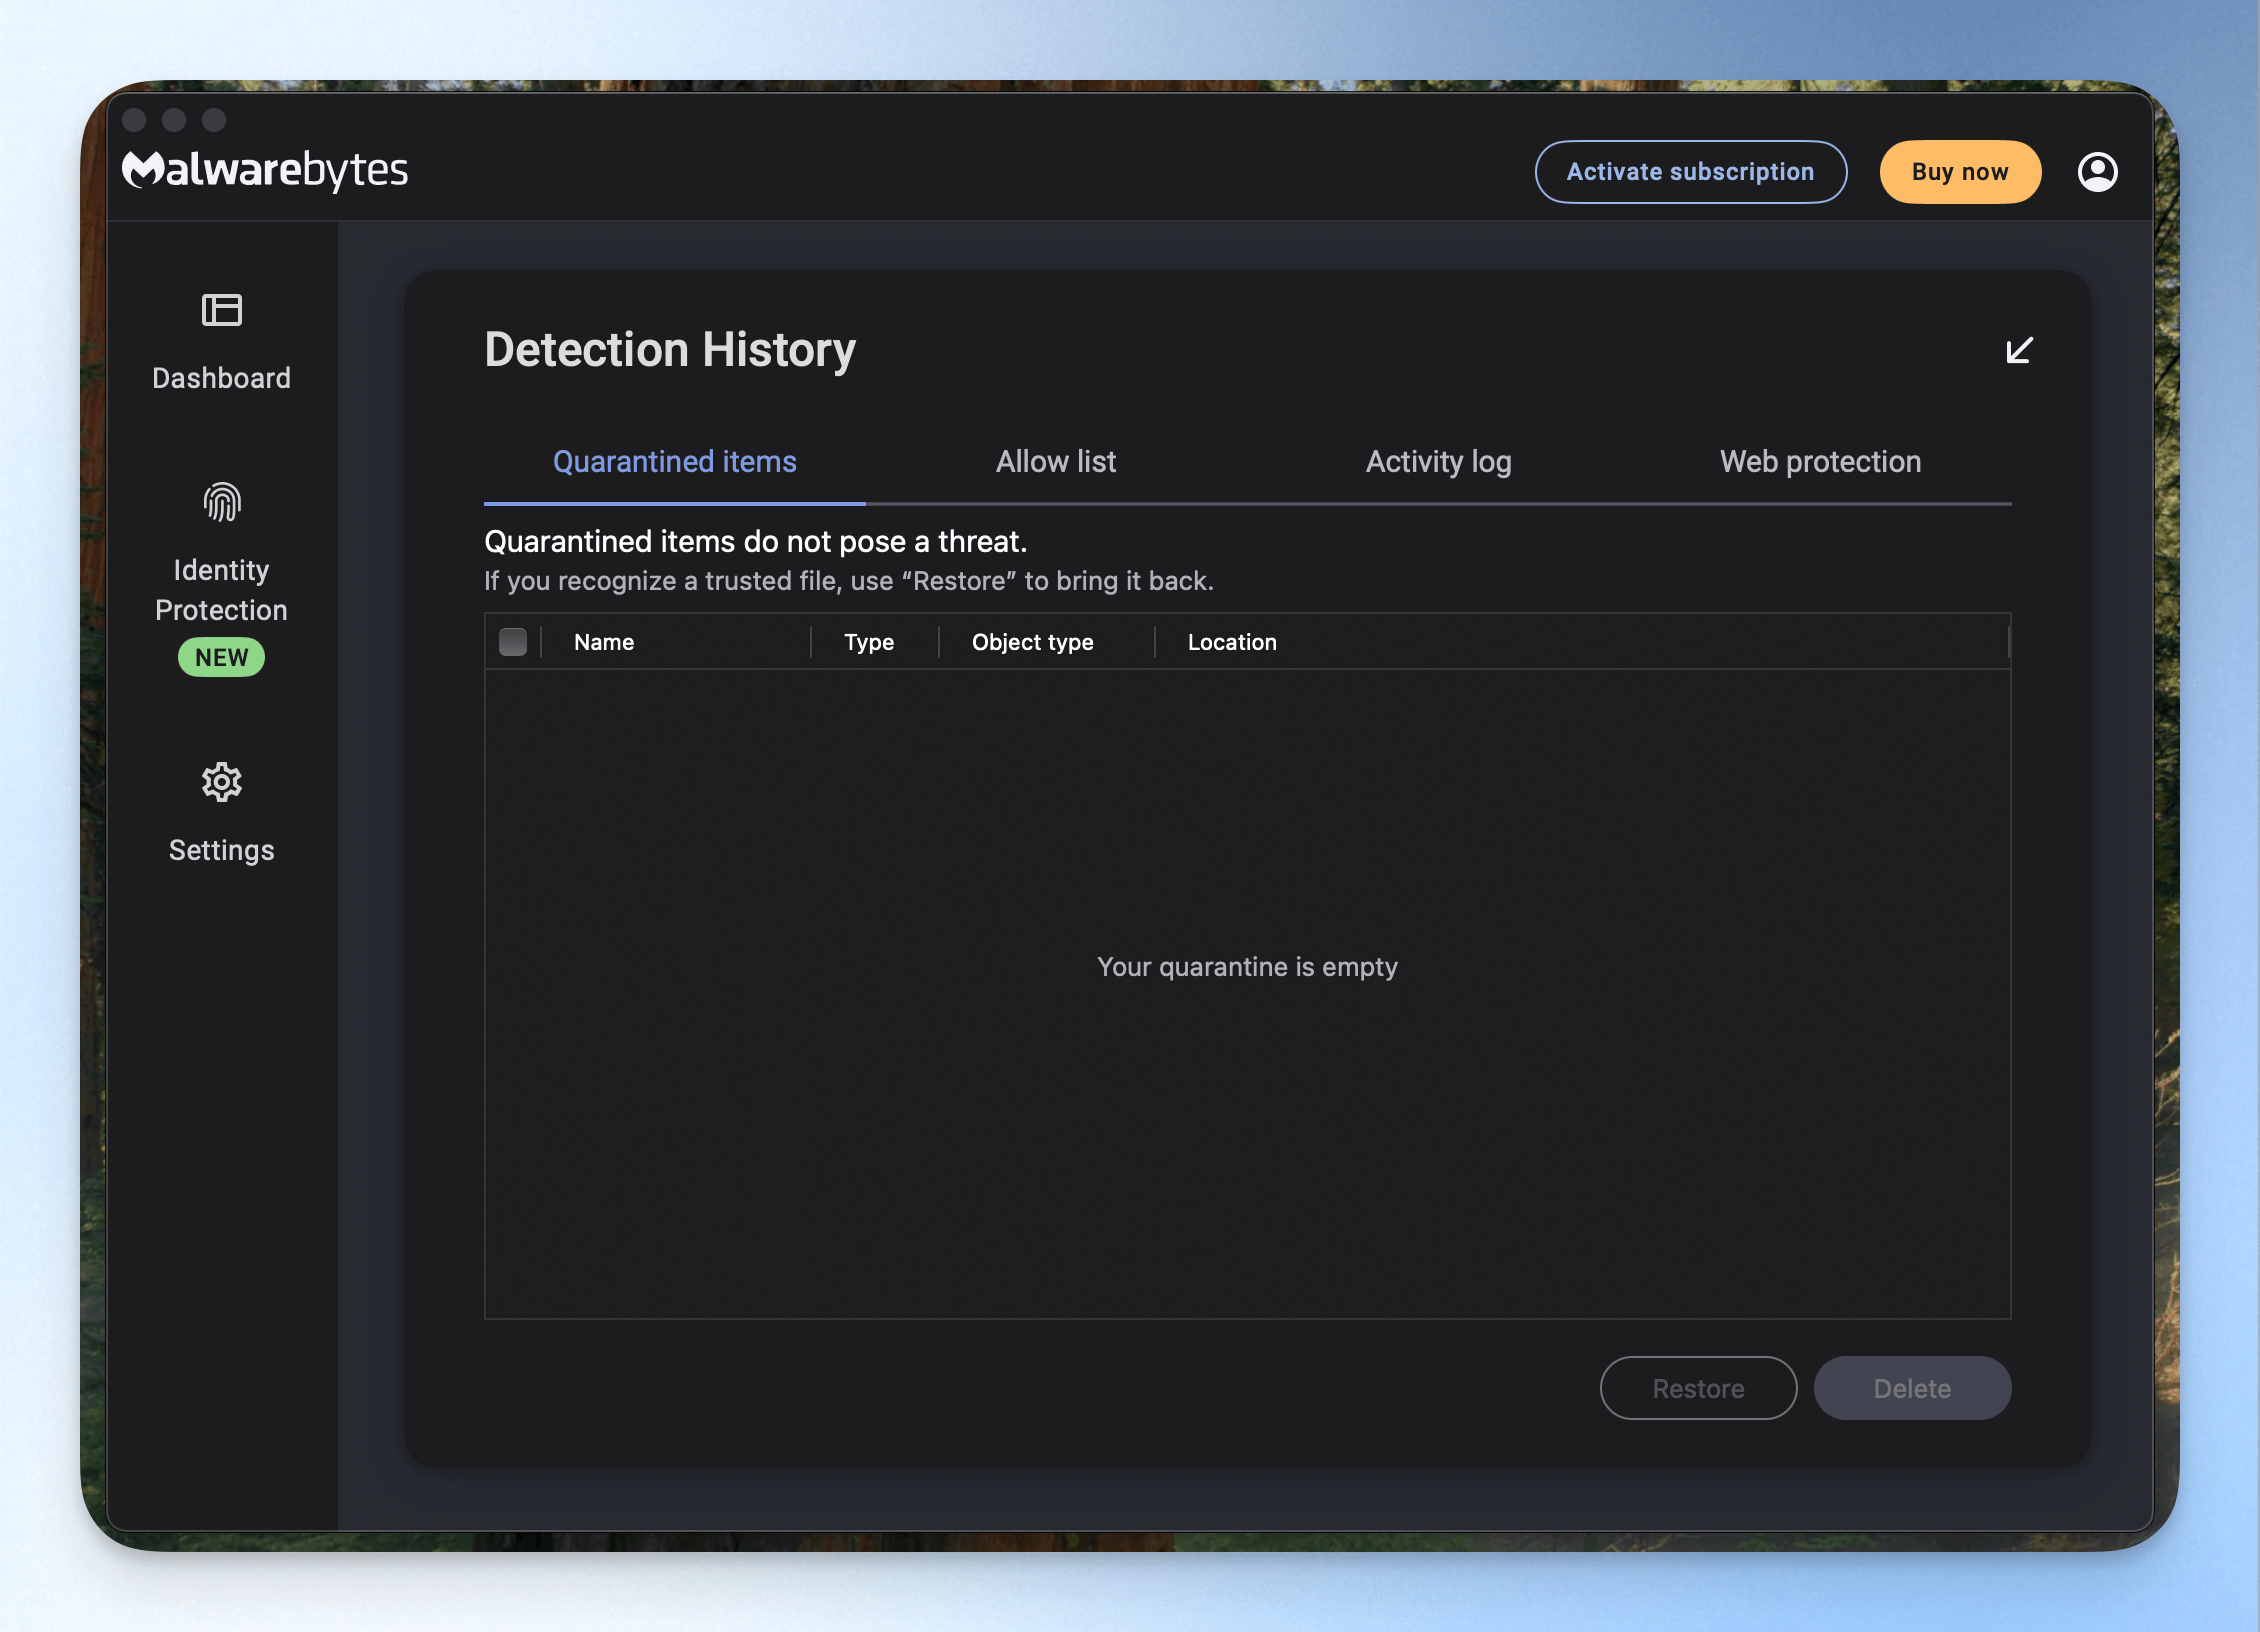Toggle the select-all checkbox in table header
The width and height of the screenshot is (2260, 1632).
tap(513, 642)
